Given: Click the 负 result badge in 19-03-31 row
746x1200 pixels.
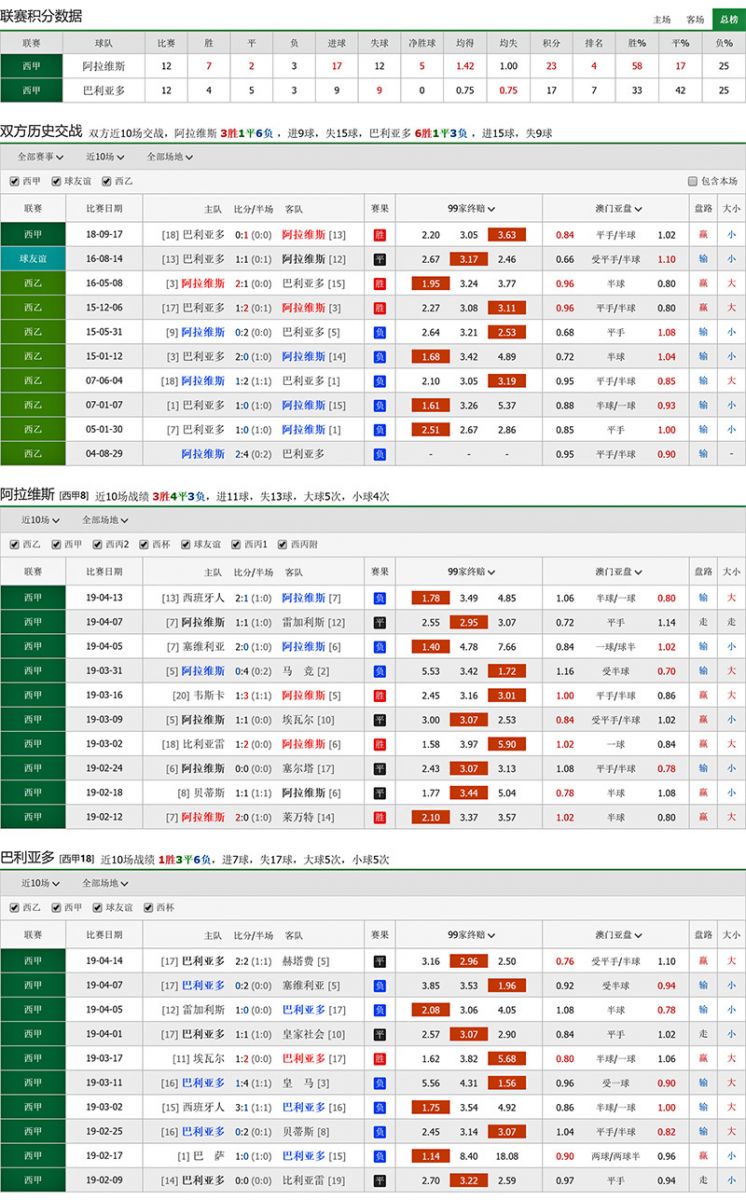Looking at the screenshot, I should (379, 671).
